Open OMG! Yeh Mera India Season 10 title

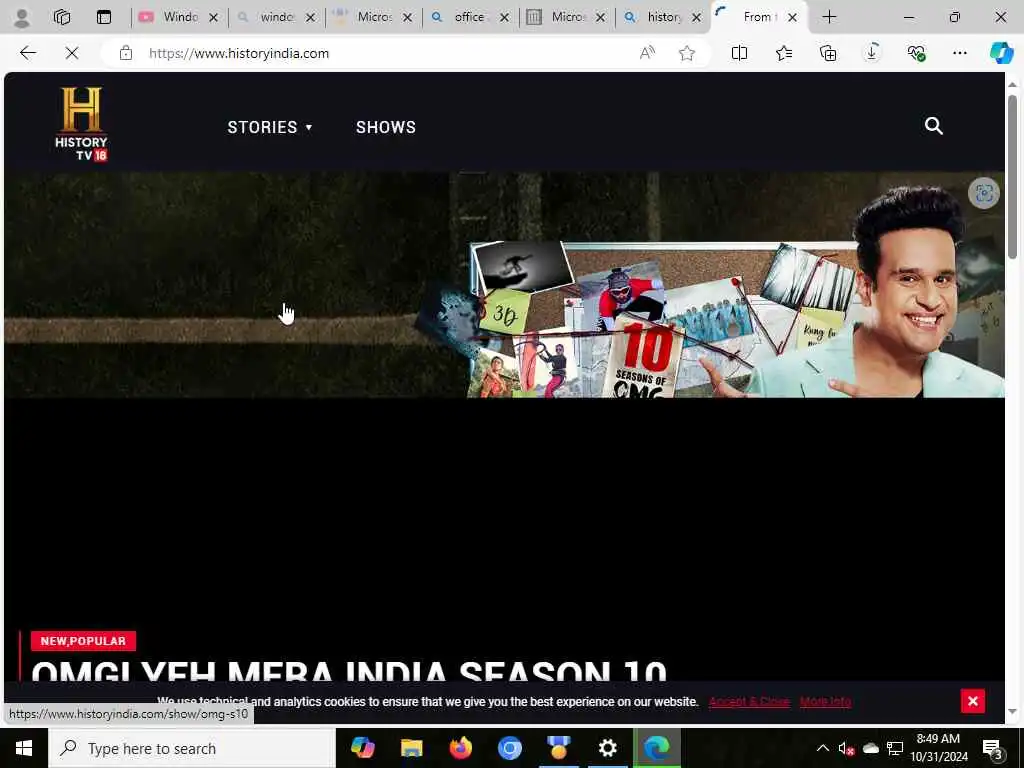tap(349, 670)
